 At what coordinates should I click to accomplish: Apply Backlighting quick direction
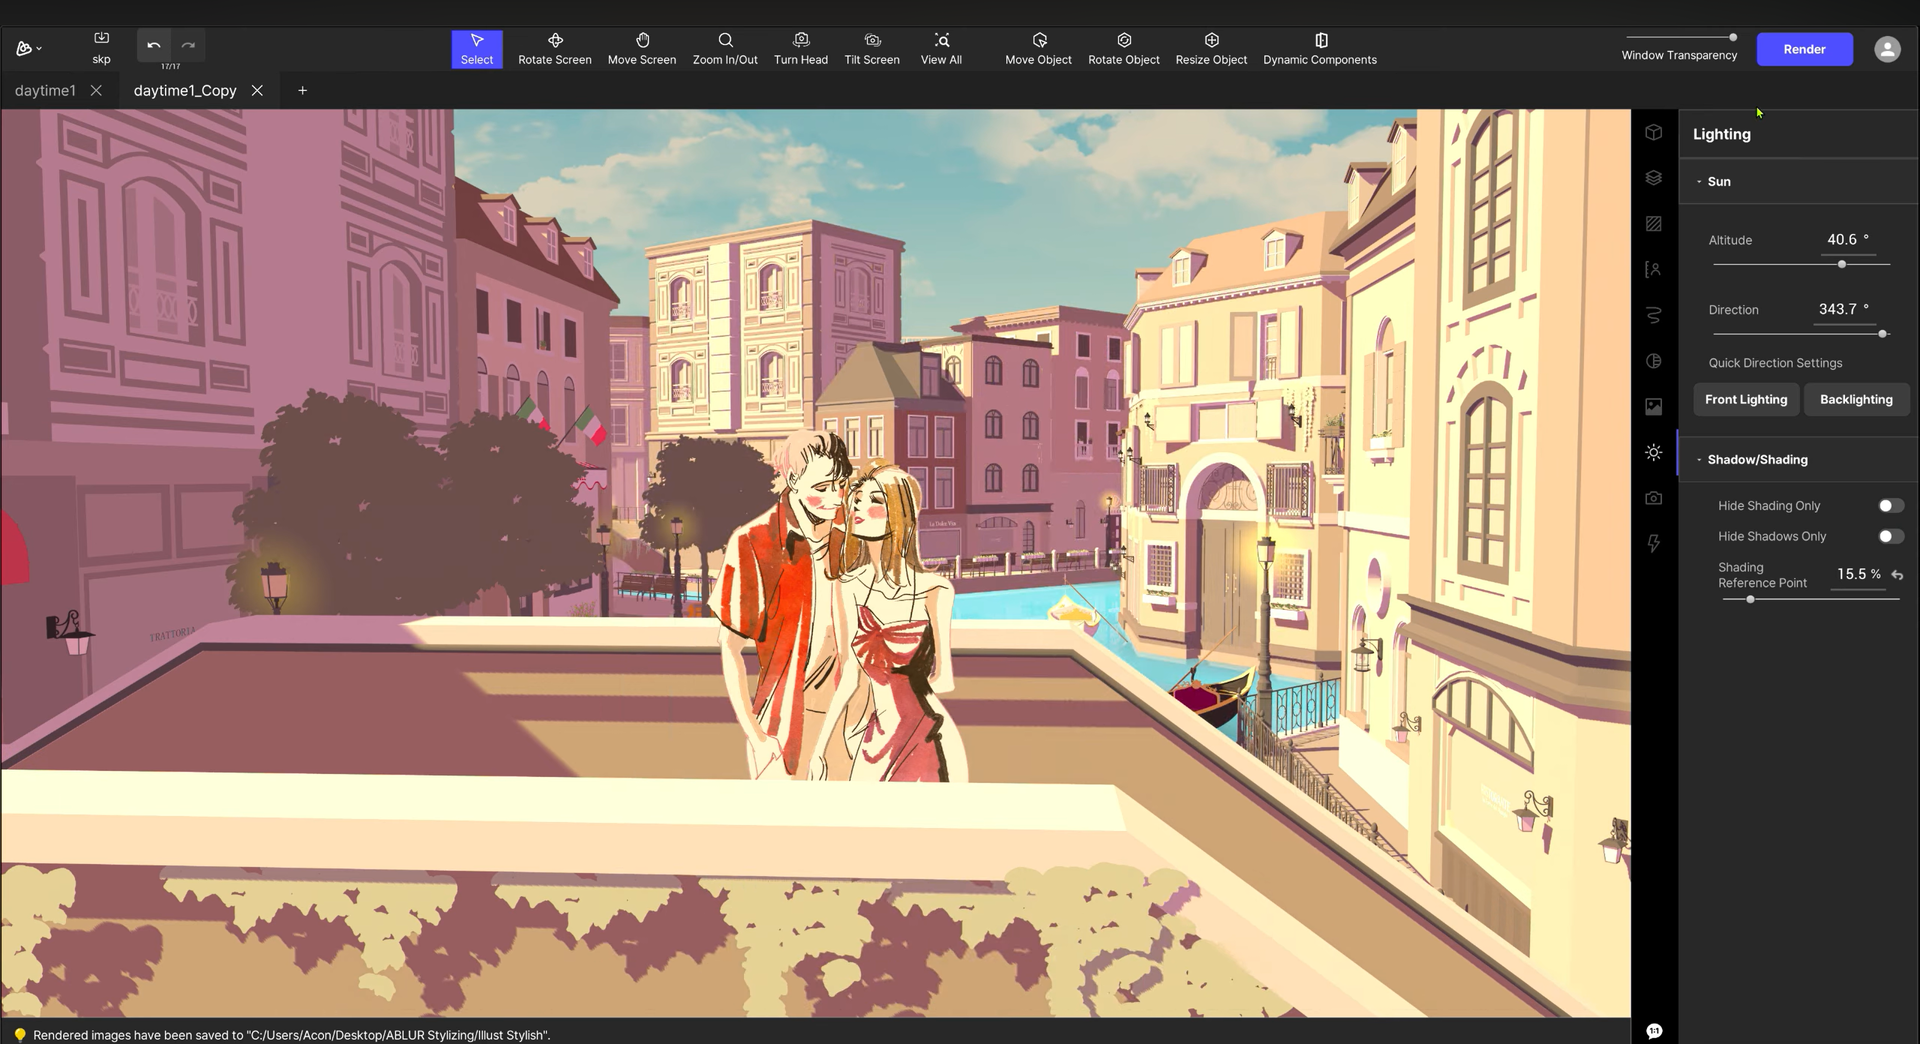pyautogui.click(x=1855, y=399)
